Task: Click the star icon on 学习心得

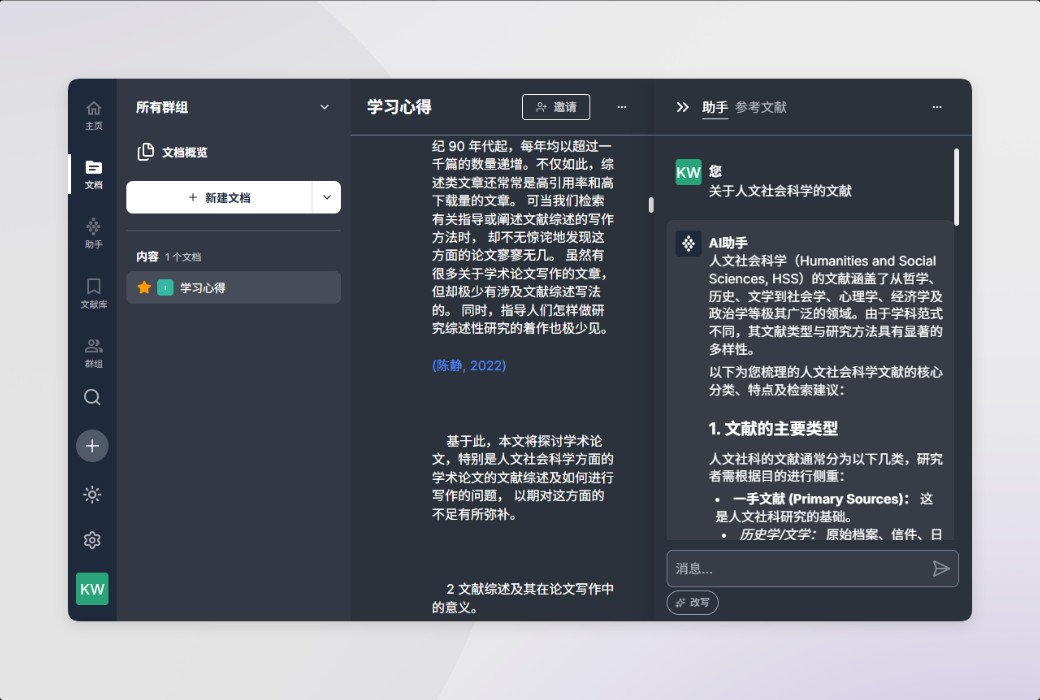Action: pyautogui.click(x=144, y=287)
